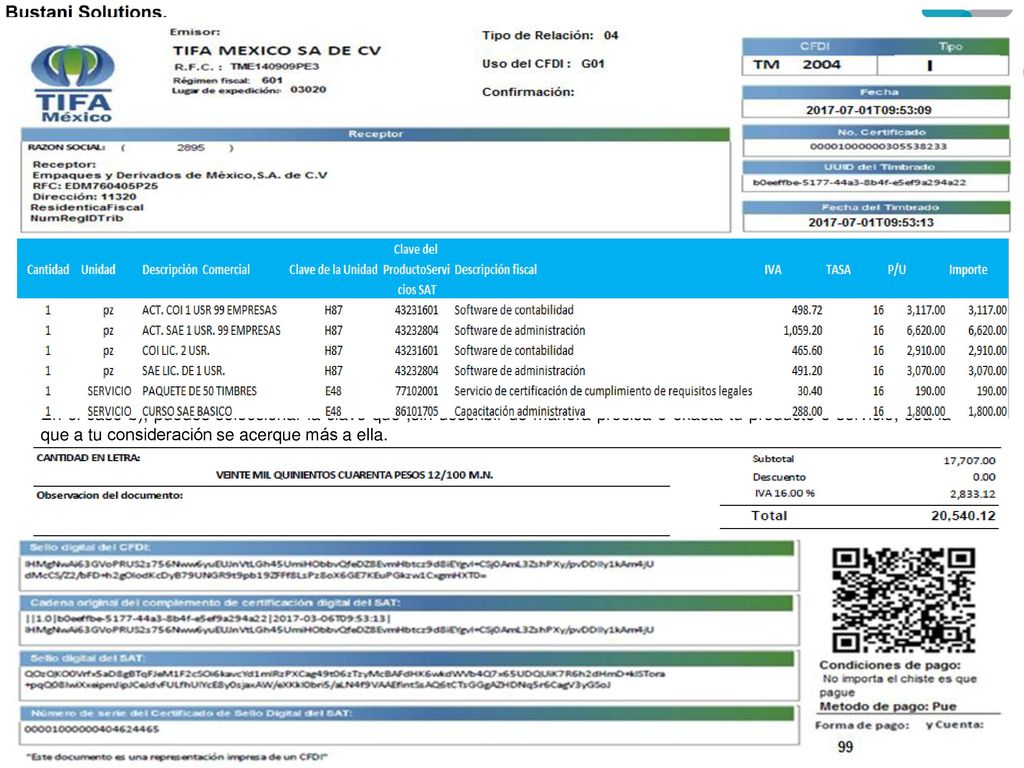Click the 'Observacion del documento:' label

coord(110,495)
